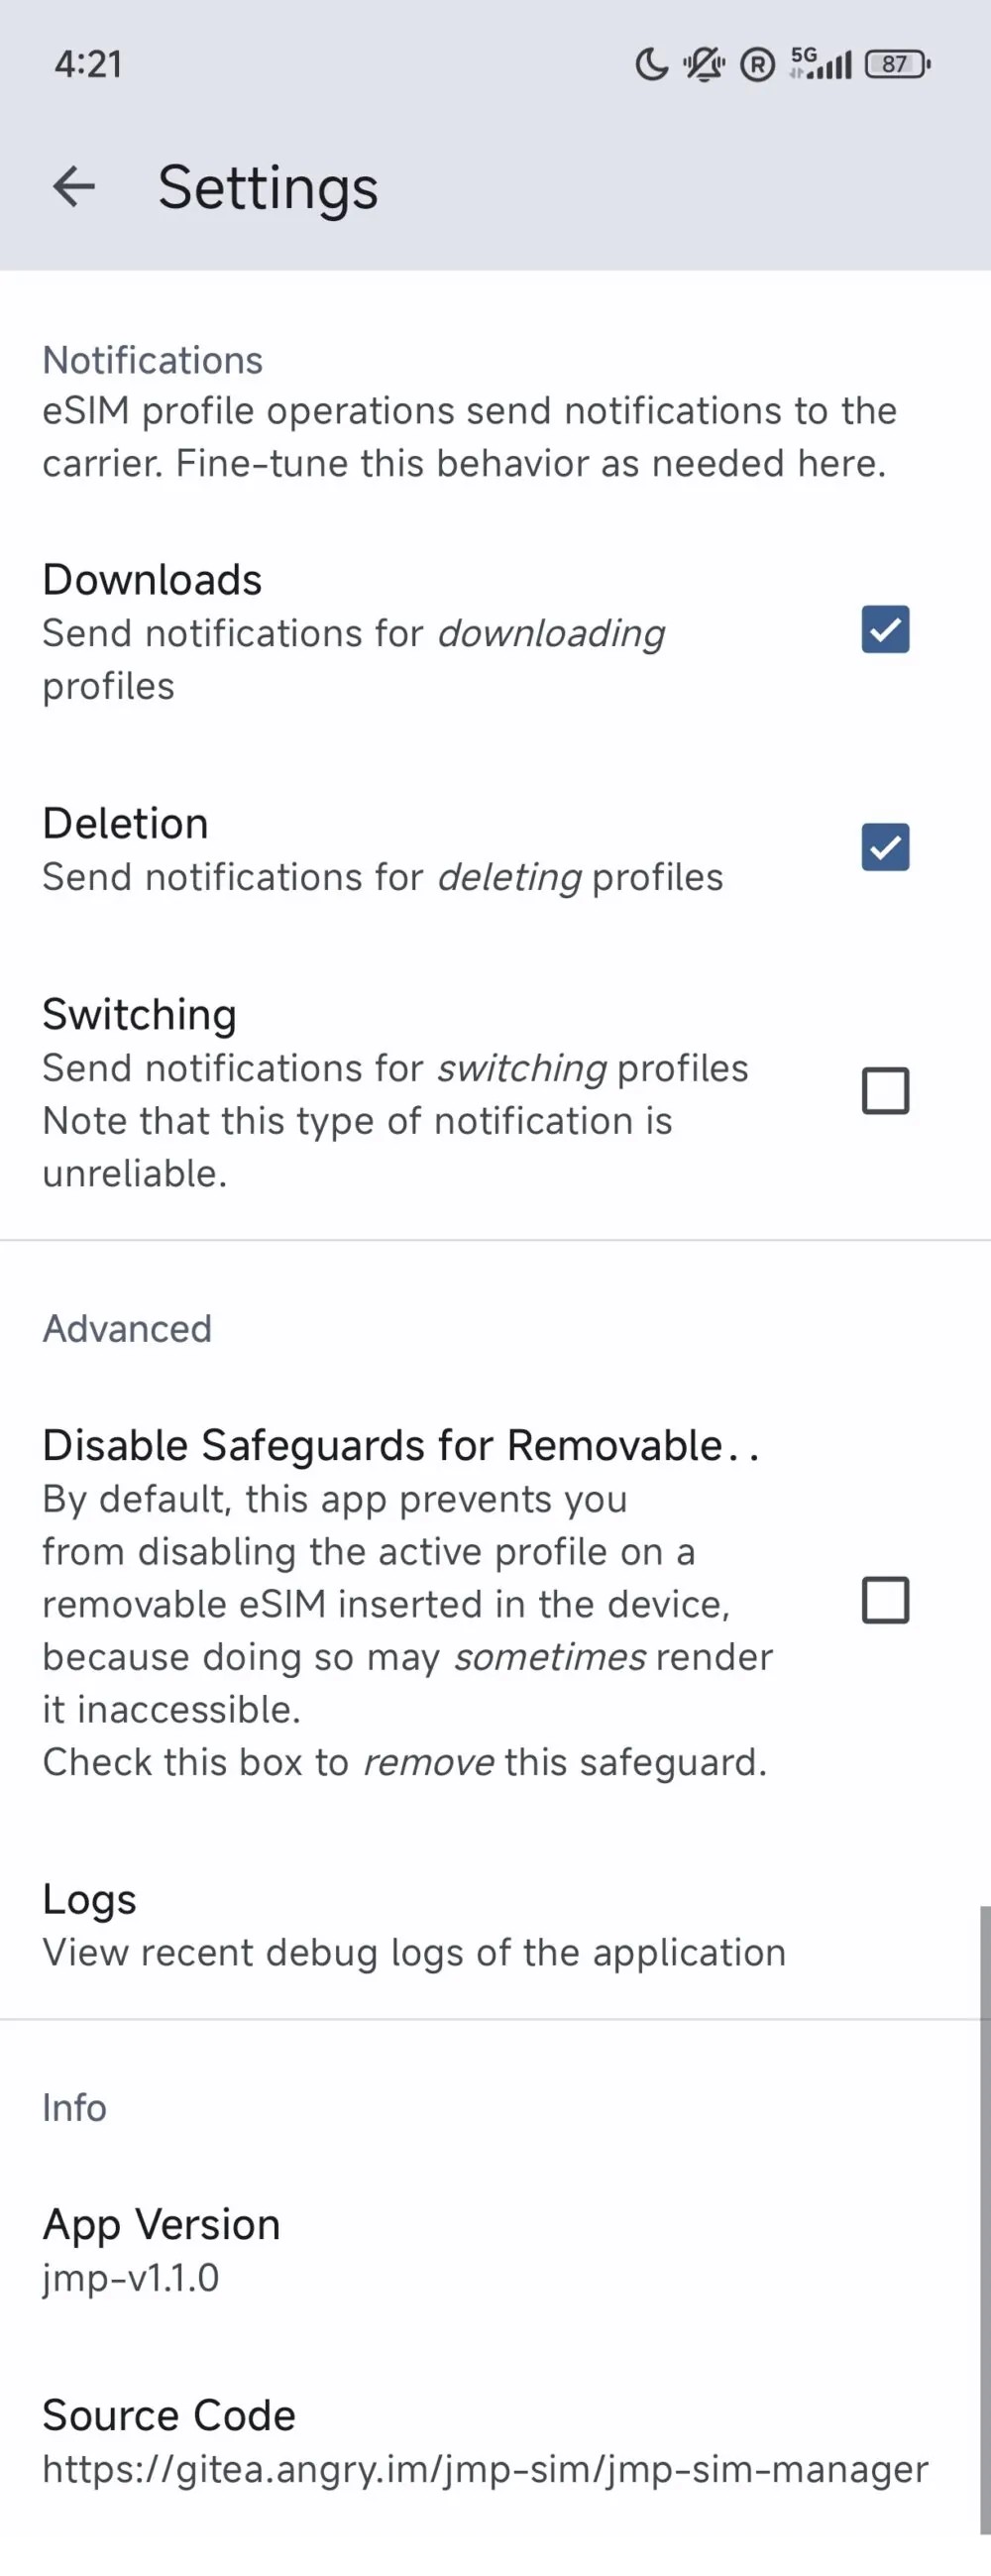Tap the 5G signal strength icon

pos(821,63)
